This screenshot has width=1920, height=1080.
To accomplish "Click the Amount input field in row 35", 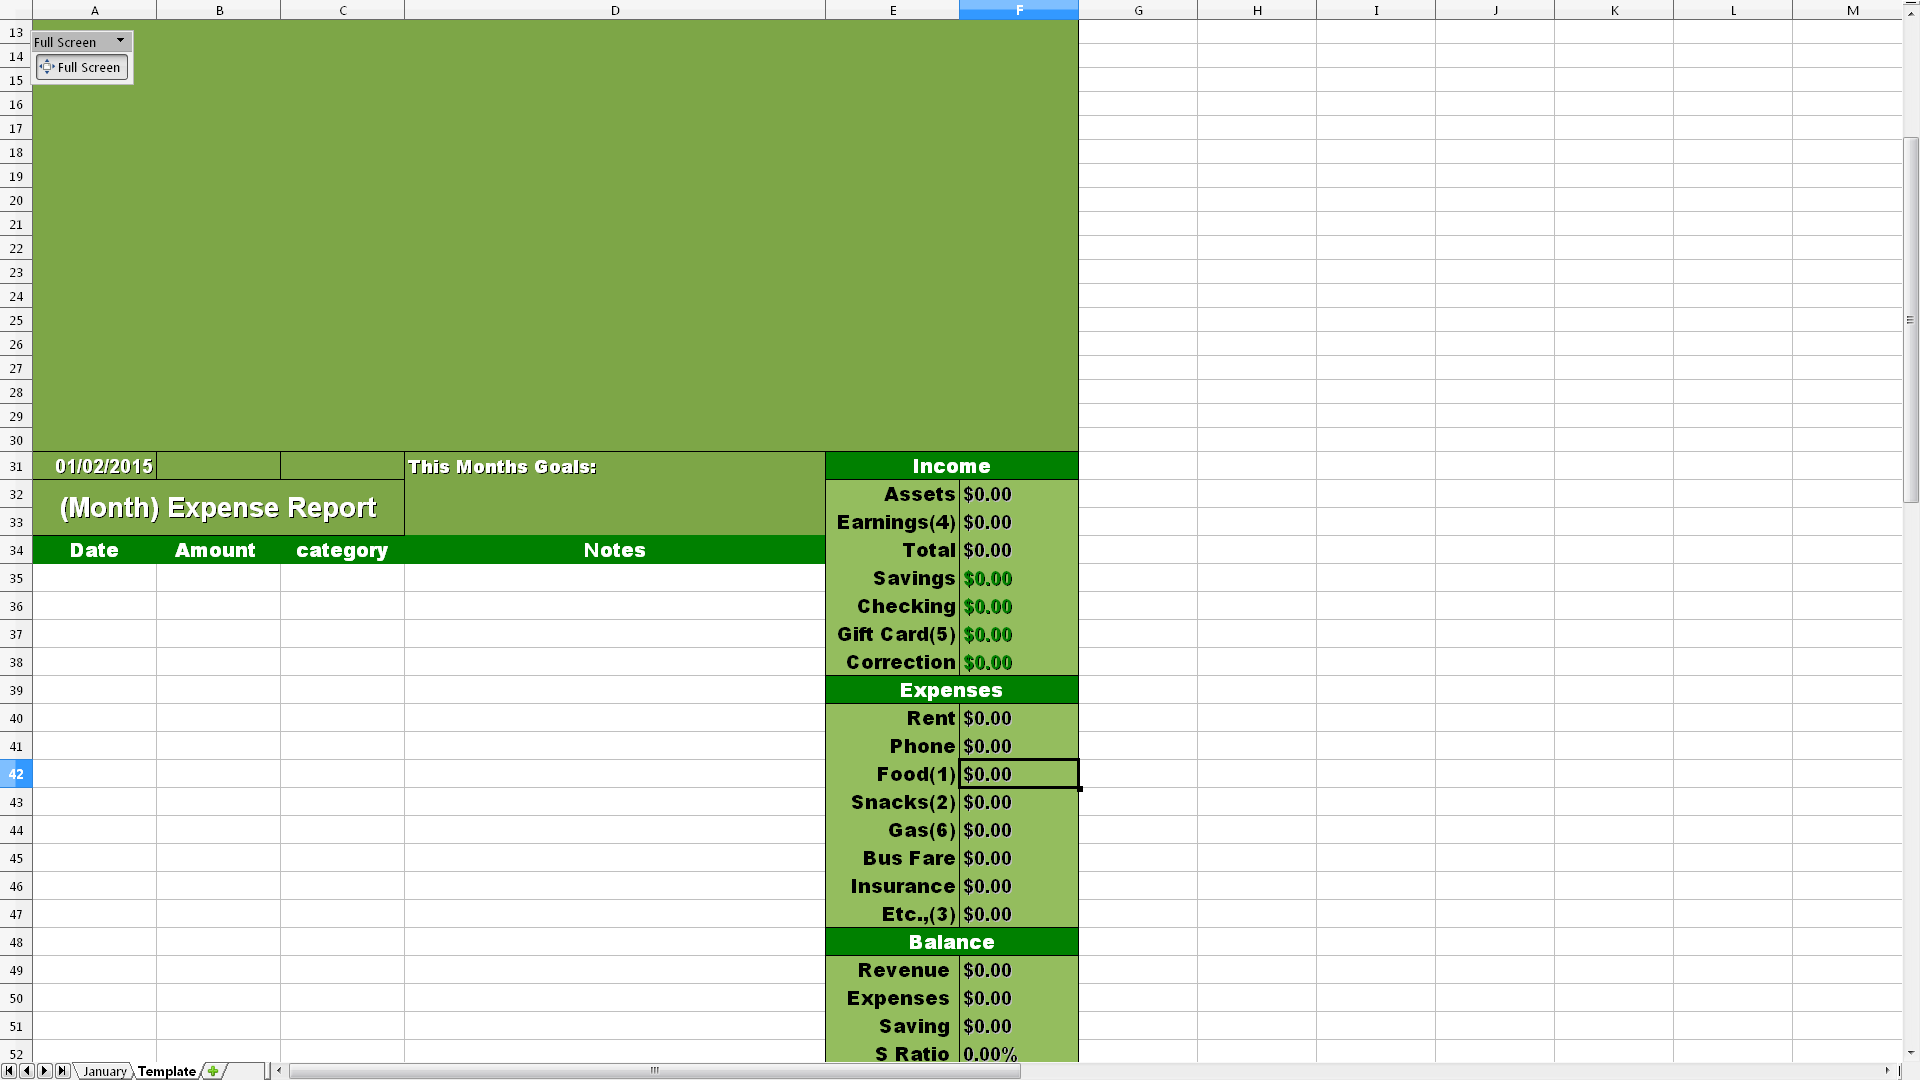I will 218,578.
